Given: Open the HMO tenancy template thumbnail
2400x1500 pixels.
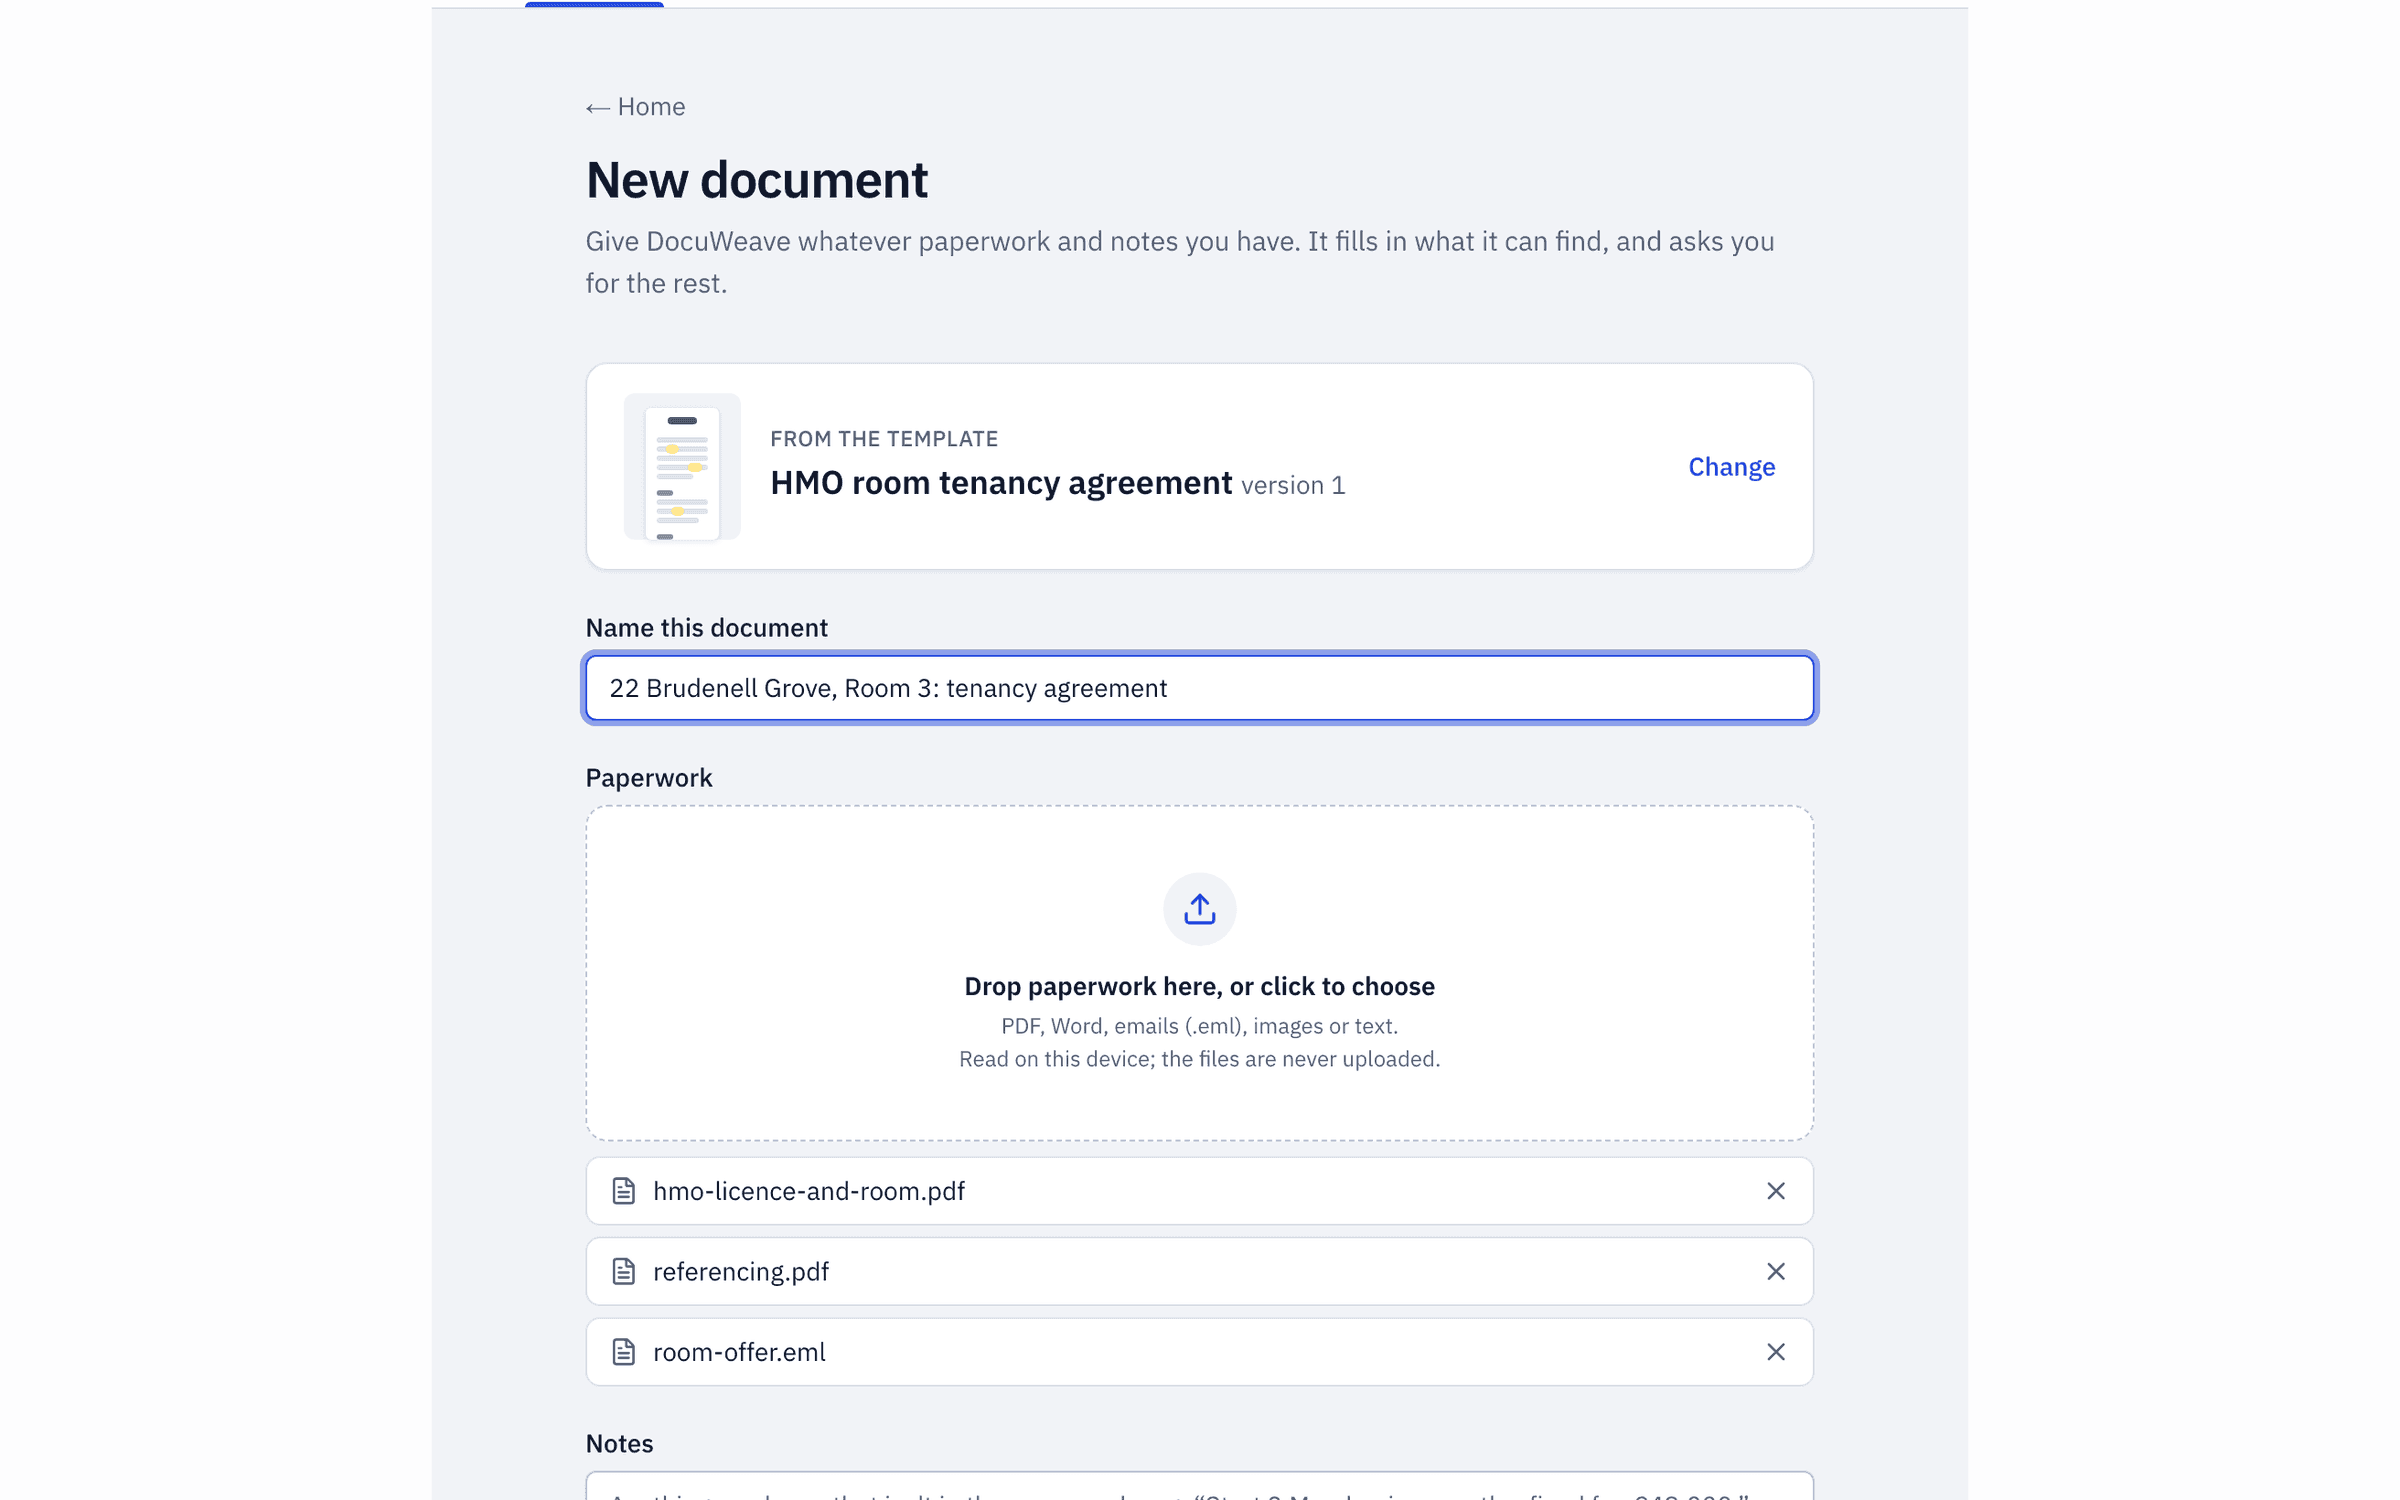Looking at the screenshot, I should click(682, 467).
